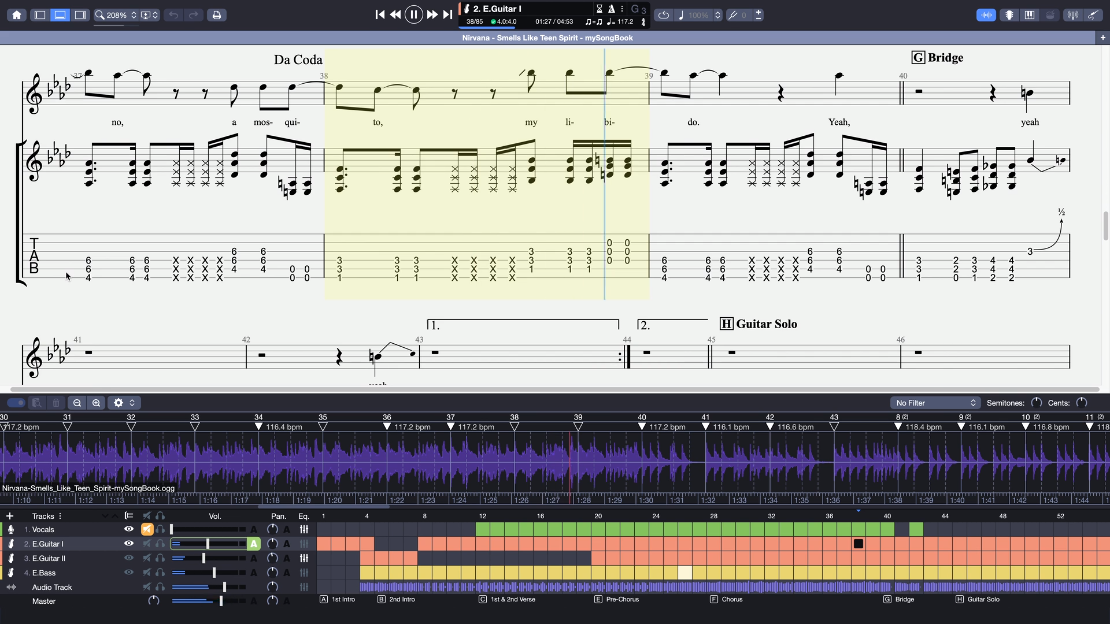The height and width of the screenshot is (624, 1110).
Task: Jump to the Chorus section marker
Action: click(x=727, y=600)
